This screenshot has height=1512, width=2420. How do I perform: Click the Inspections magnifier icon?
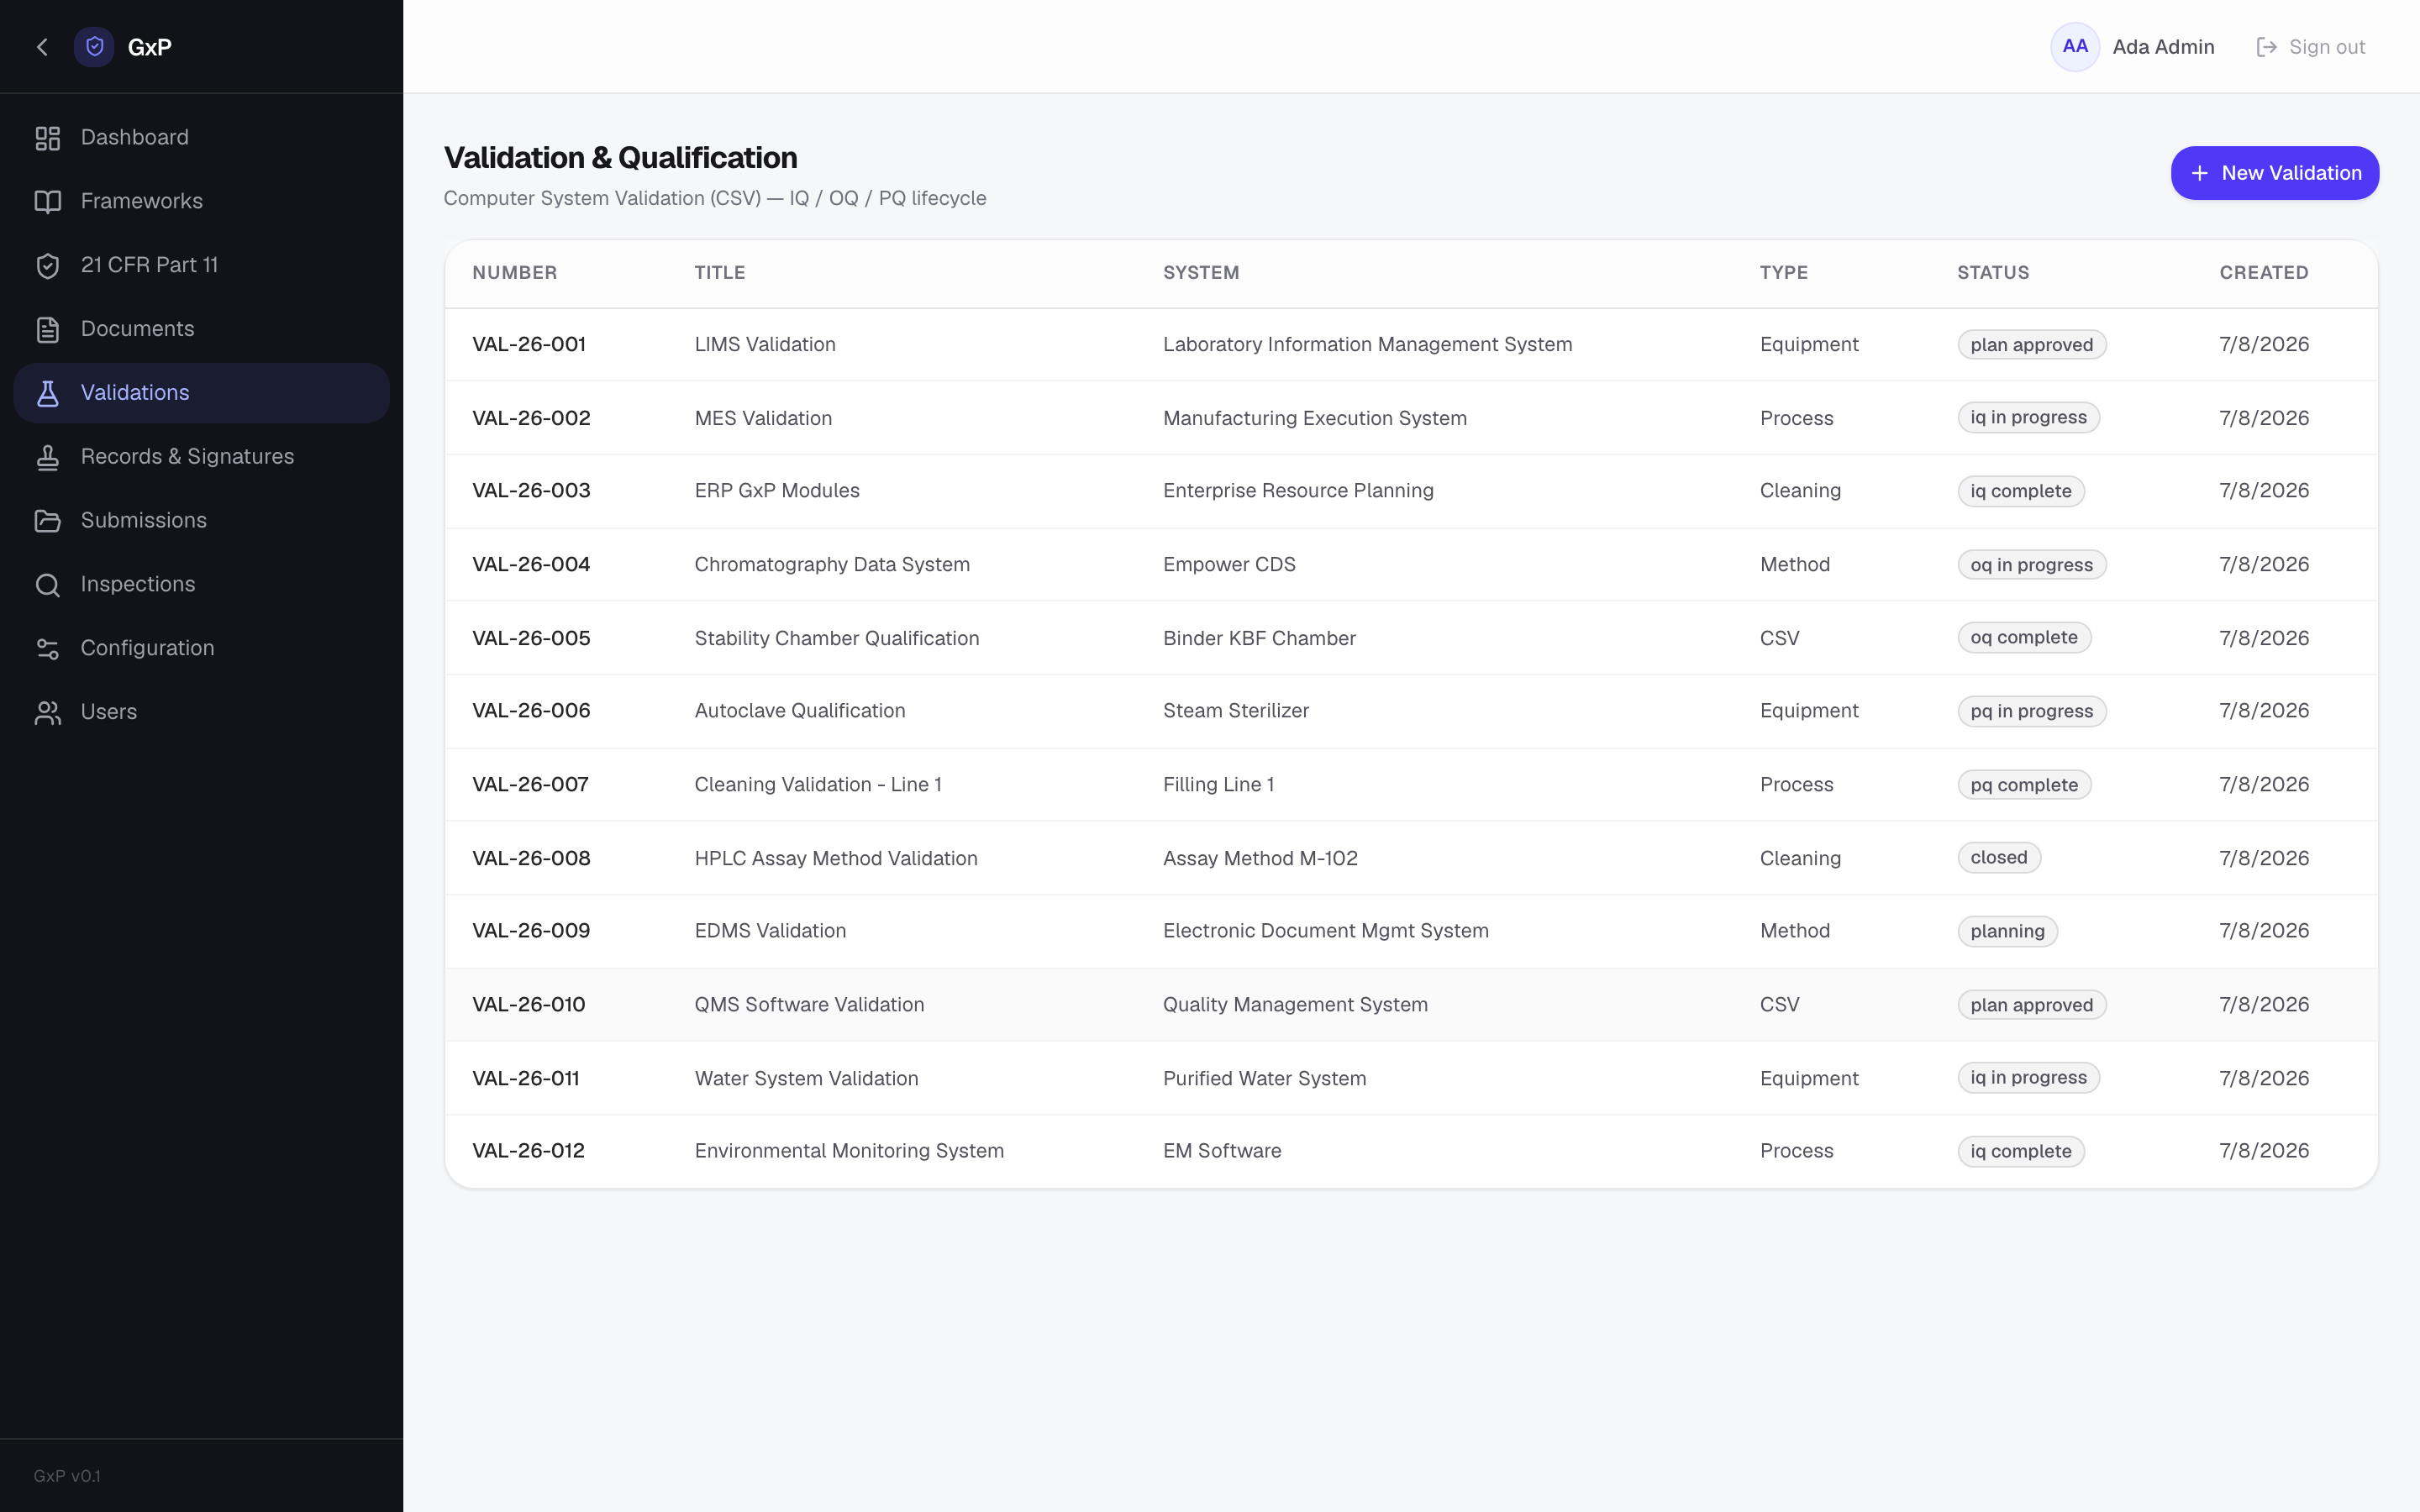(48, 585)
